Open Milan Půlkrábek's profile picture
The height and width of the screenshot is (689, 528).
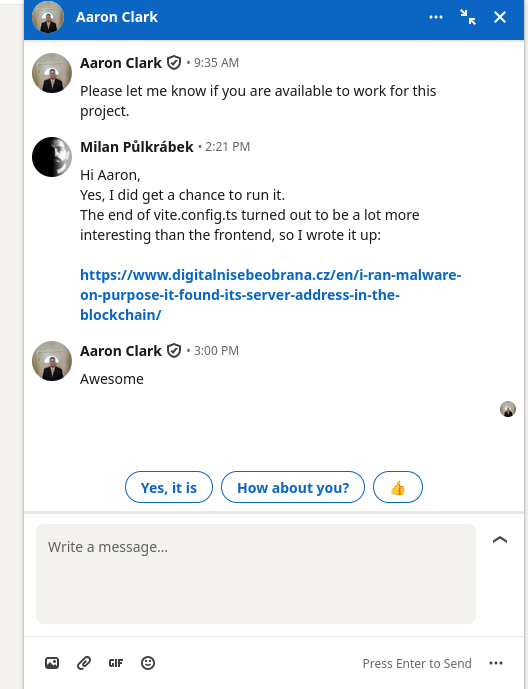[52, 157]
